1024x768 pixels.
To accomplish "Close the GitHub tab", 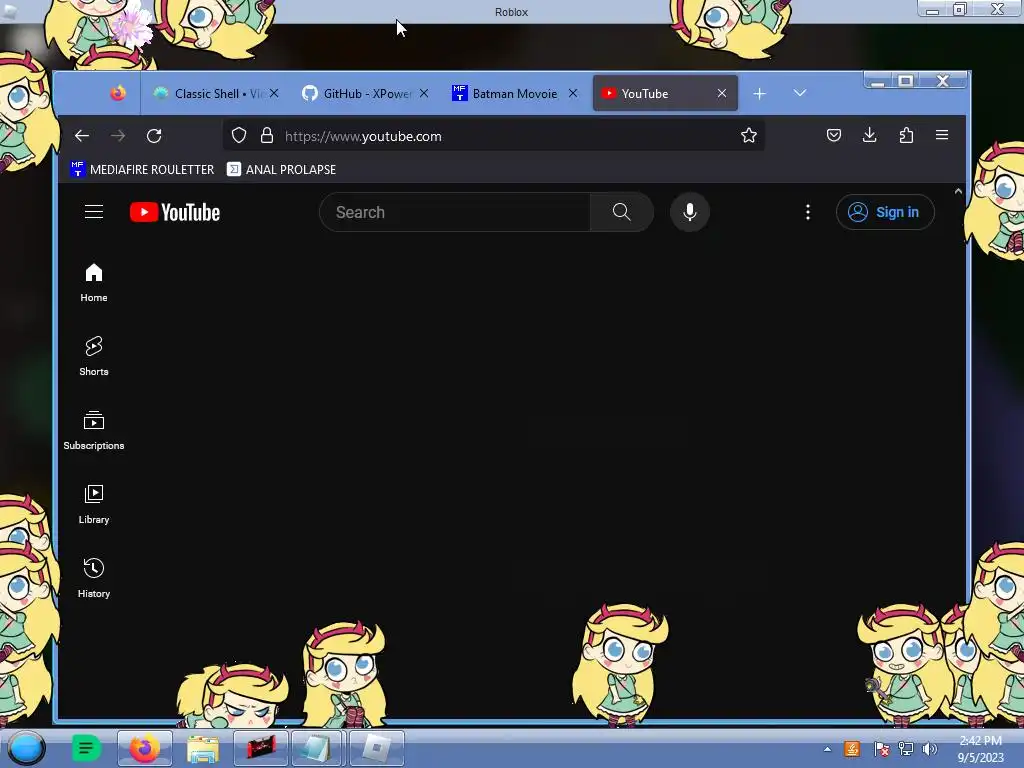I will pos(424,93).
